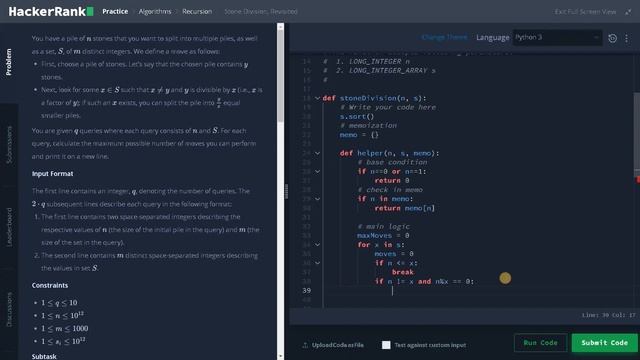The image size is (640, 360).
Task: Click the 'Constraints' heading
Action: (x=50, y=285)
